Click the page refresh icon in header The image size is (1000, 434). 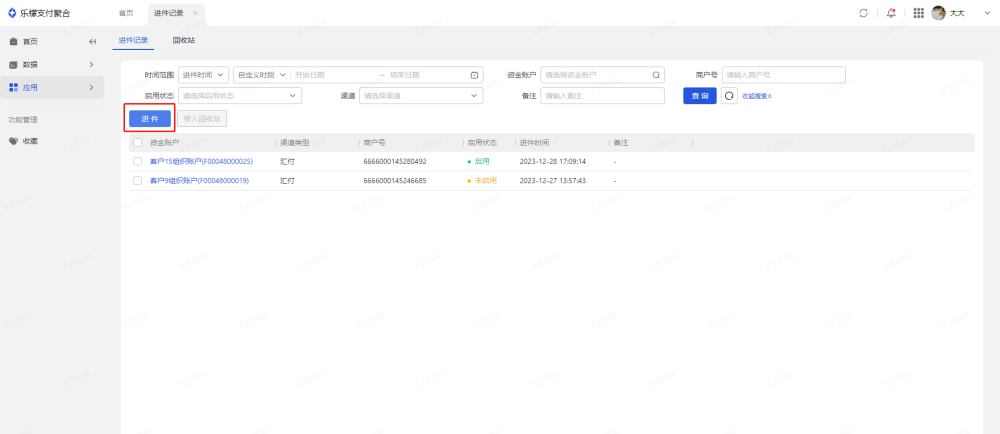pyautogui.click(x=864, y=13)
